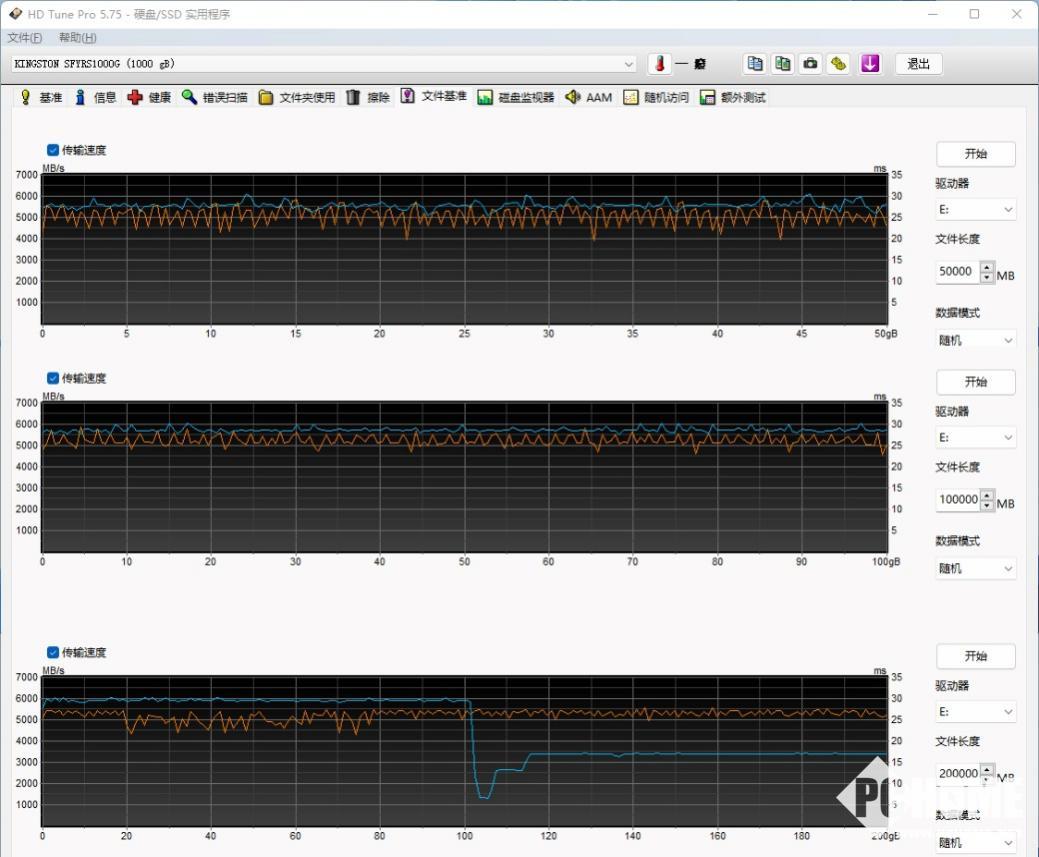Open drive E: dropdown in second panel

click(975, 437)
